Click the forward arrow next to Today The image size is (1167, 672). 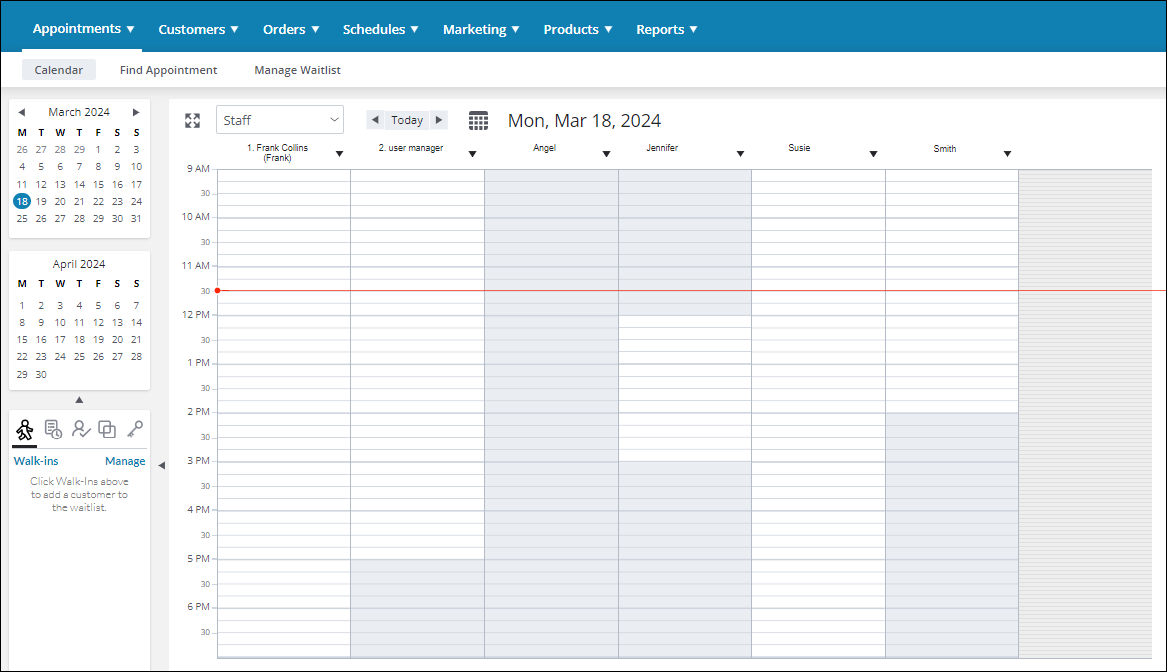[x=438, y=119]
